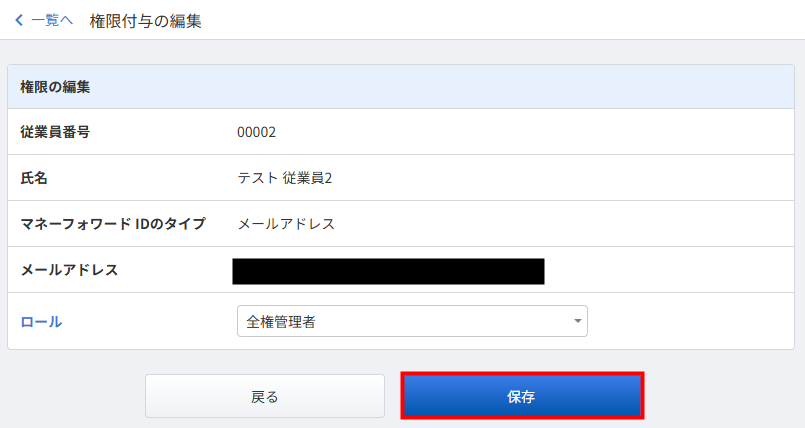
Task: Click the 従業員番号 field label
Action: click(x=56, y=132)
